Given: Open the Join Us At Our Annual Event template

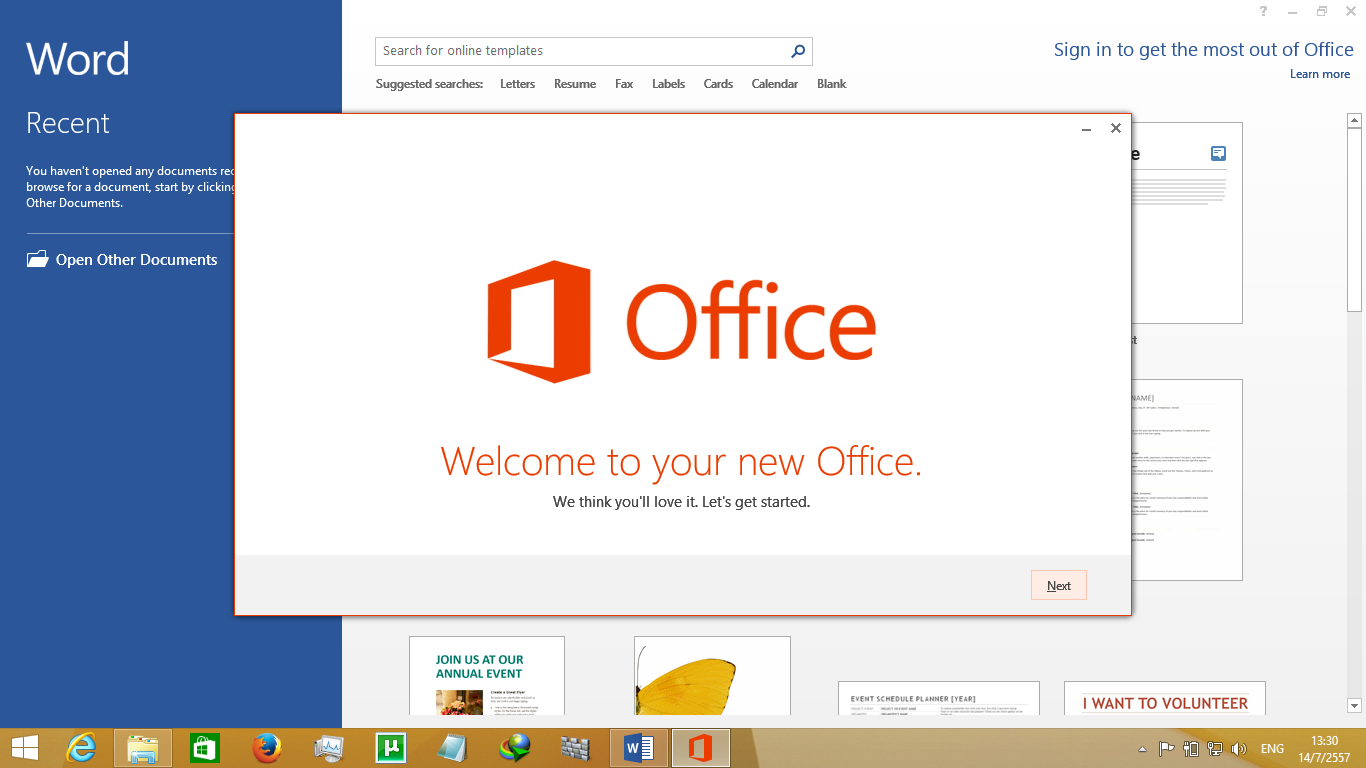Looking at the screenshot, I should point(487,675).
